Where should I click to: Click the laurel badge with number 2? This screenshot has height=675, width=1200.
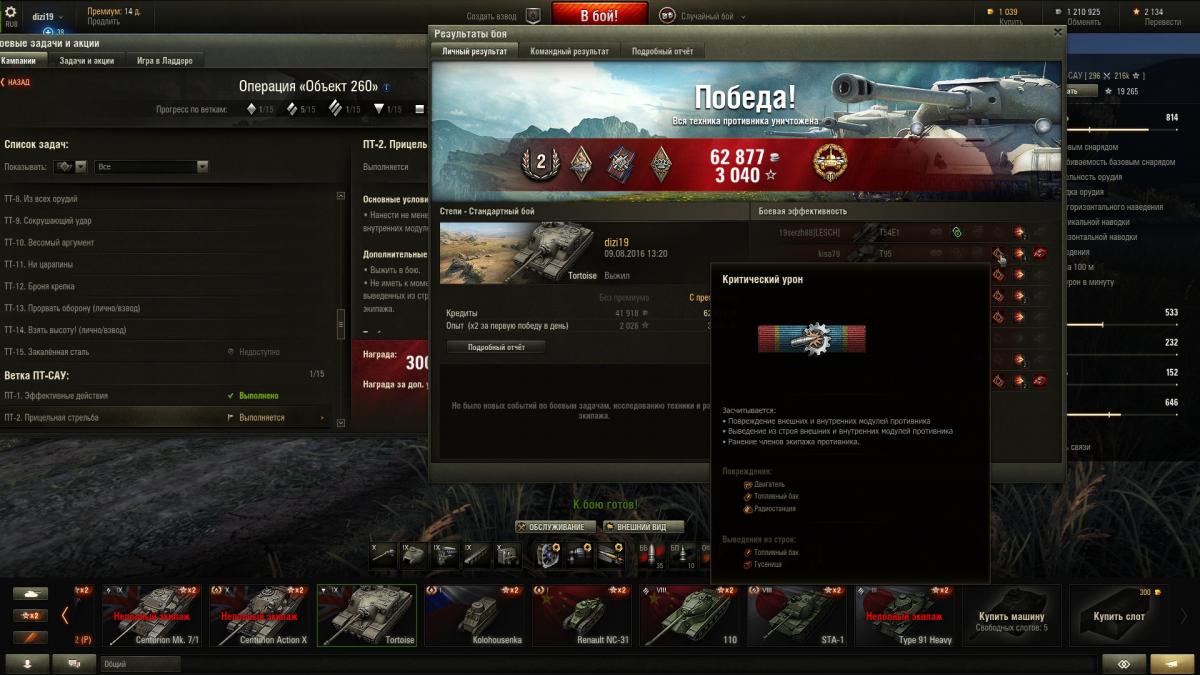point(541,162)
